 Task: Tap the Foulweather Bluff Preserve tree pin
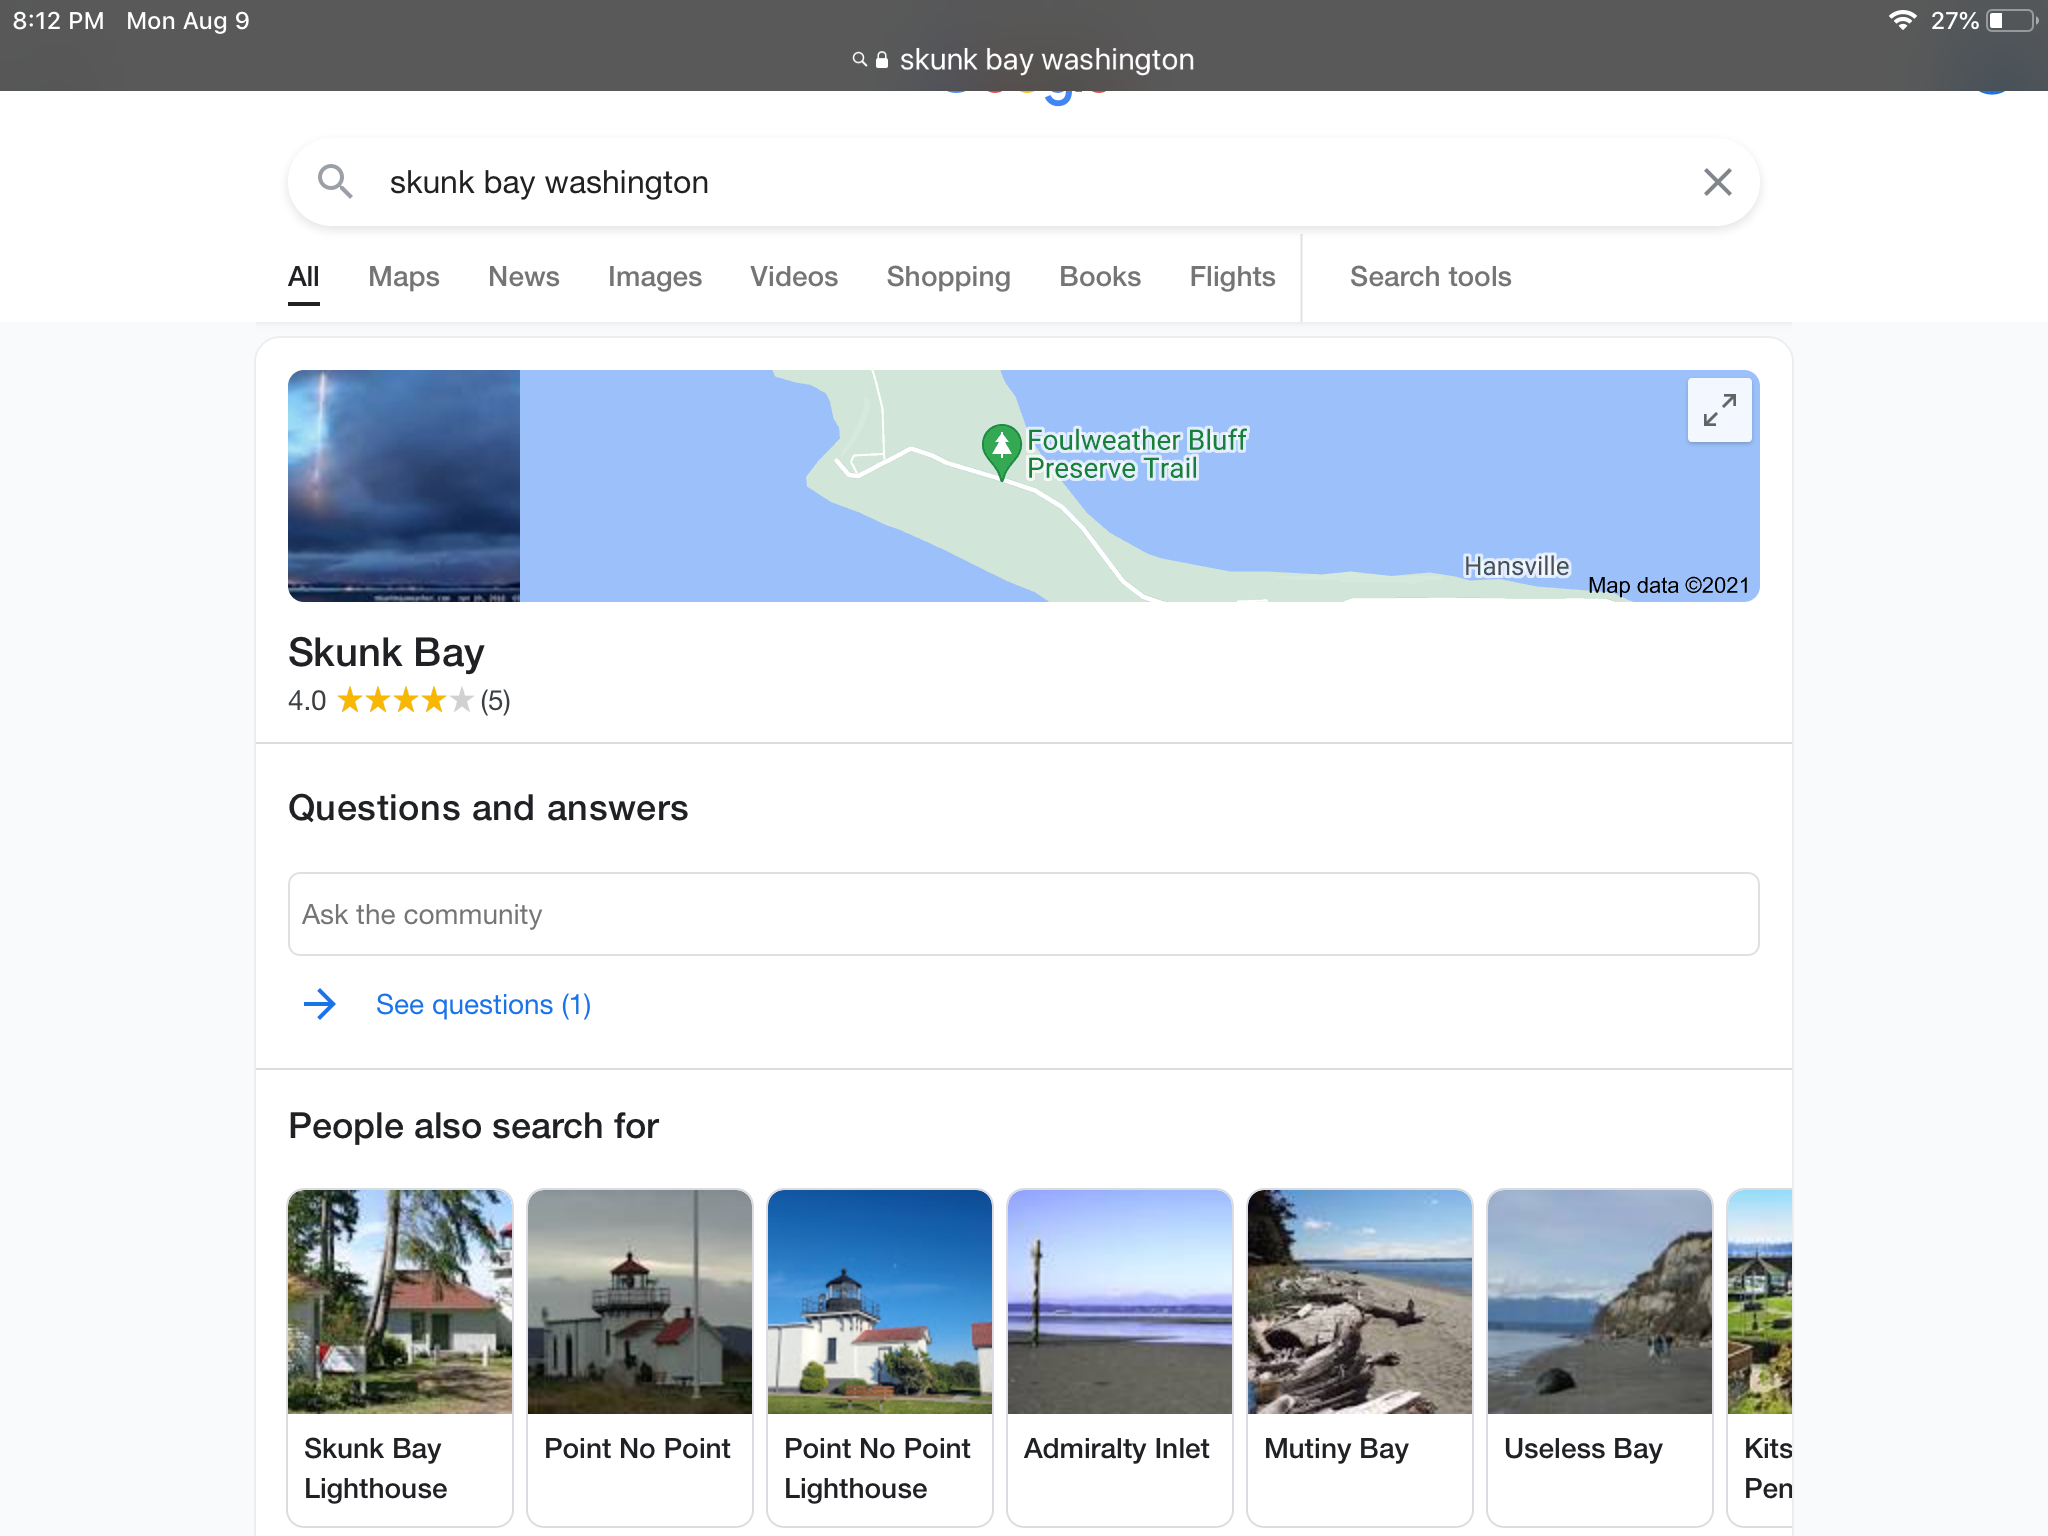(1001, 451)
